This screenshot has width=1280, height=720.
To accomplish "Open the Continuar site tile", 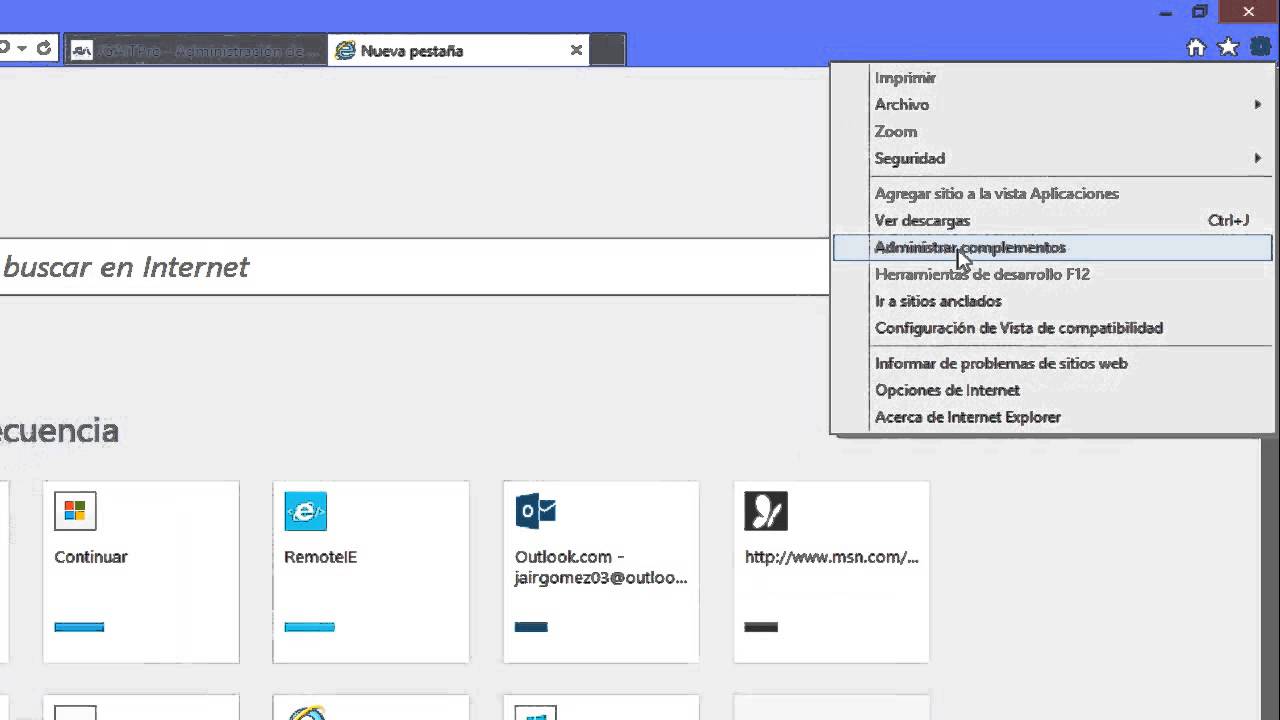I will pyautogui.click(x=141, y=572).
